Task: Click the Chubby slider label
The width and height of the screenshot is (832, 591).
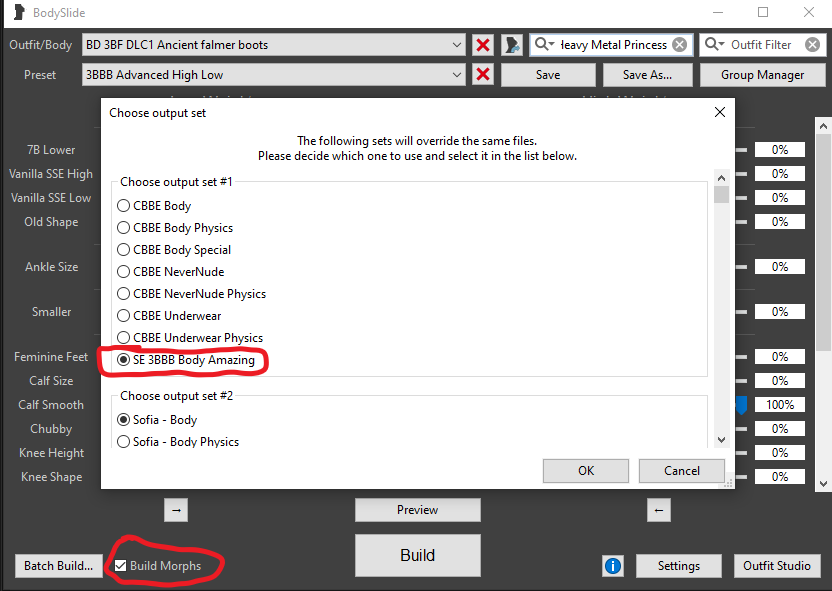Action: click(x=51, y=429)
